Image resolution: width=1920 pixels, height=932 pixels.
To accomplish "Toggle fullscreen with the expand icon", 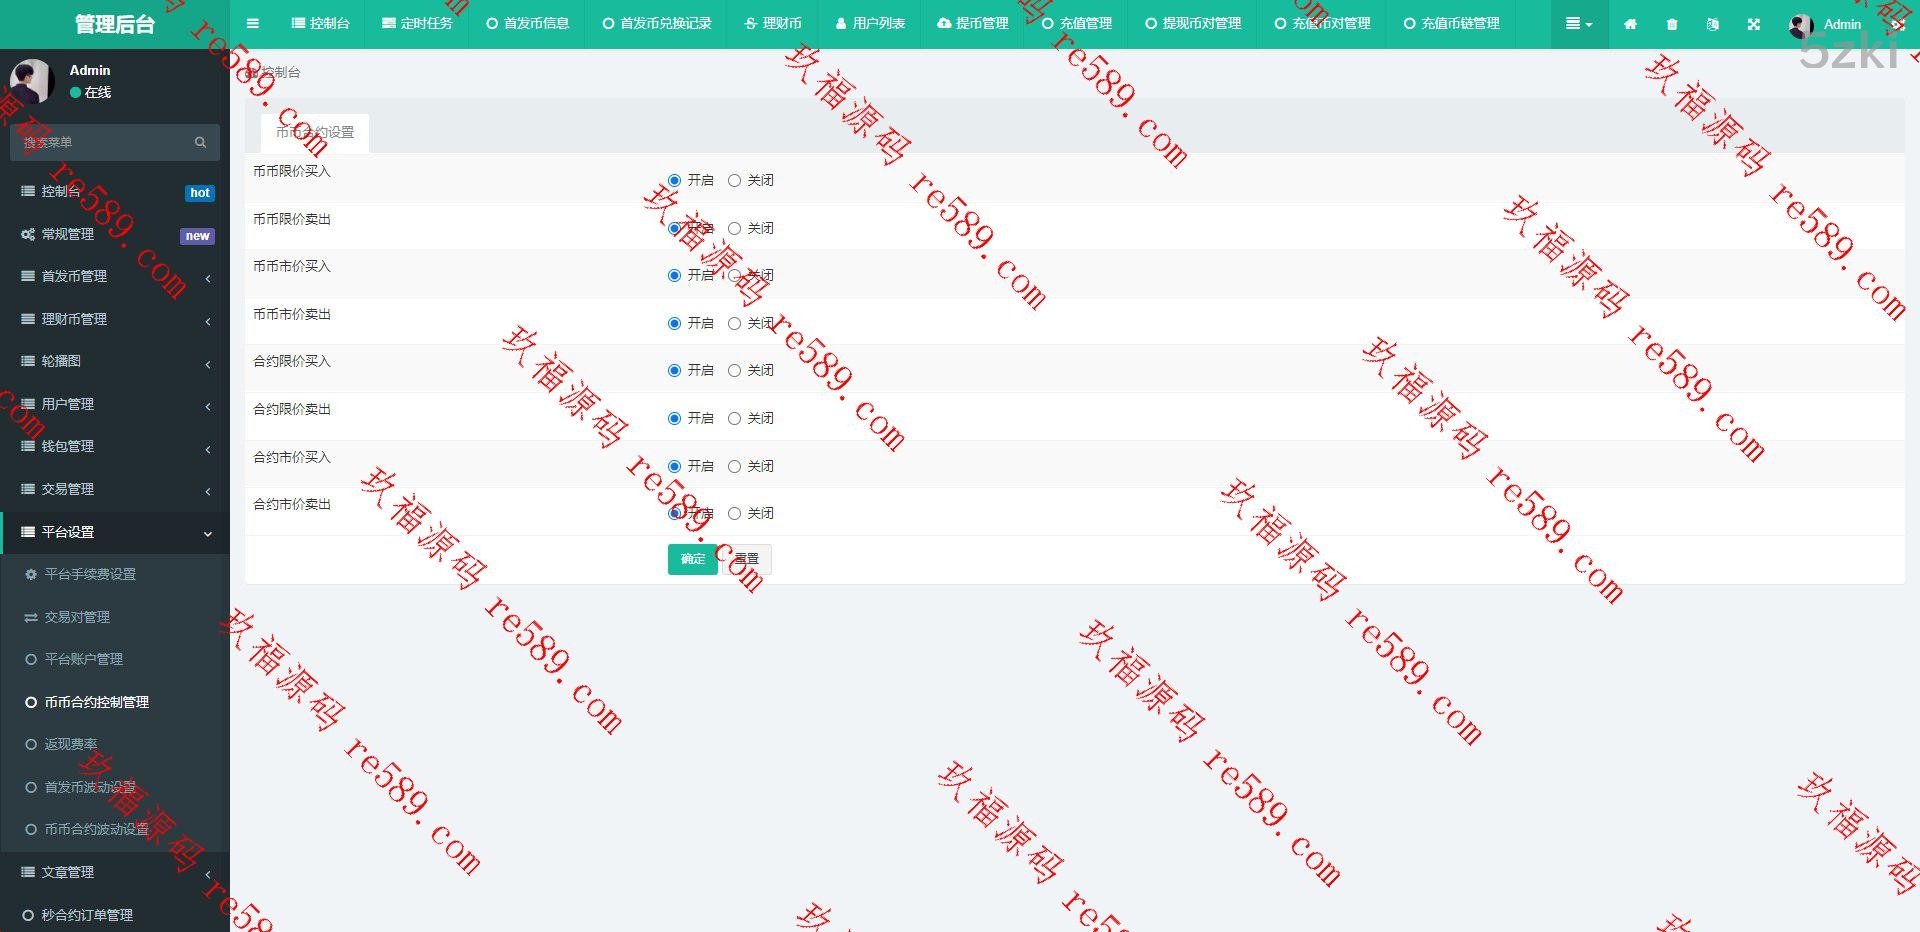I will [1753, 24].
